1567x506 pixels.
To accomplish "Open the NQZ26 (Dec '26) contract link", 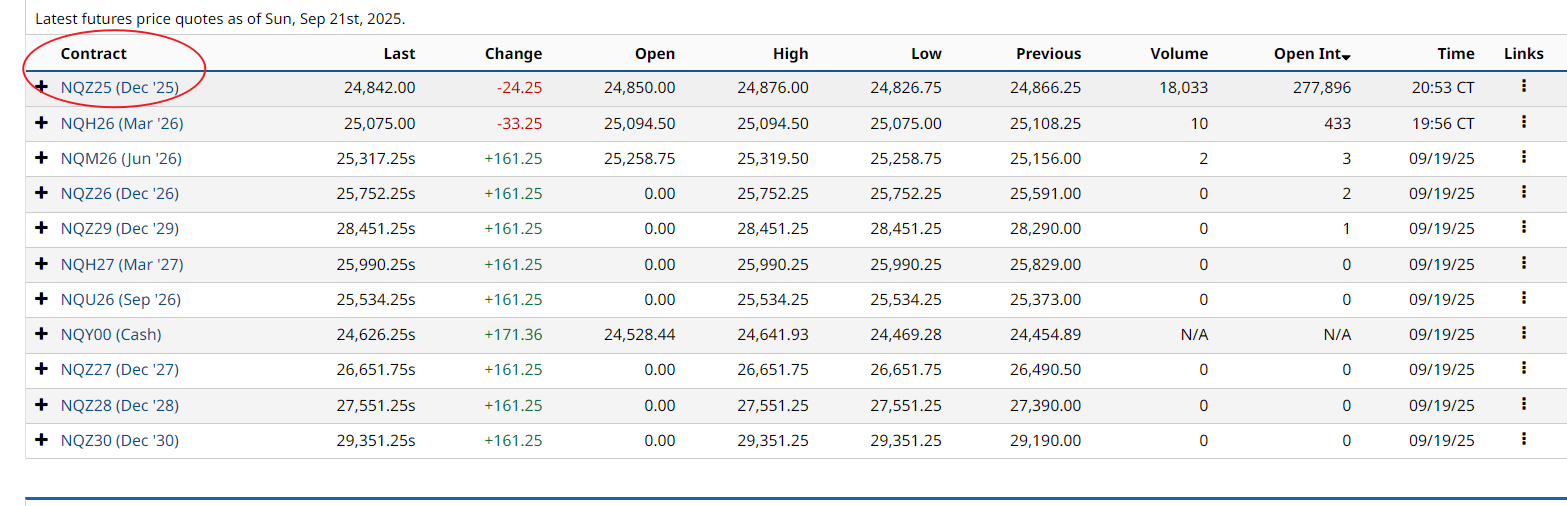I will point(120,193).
